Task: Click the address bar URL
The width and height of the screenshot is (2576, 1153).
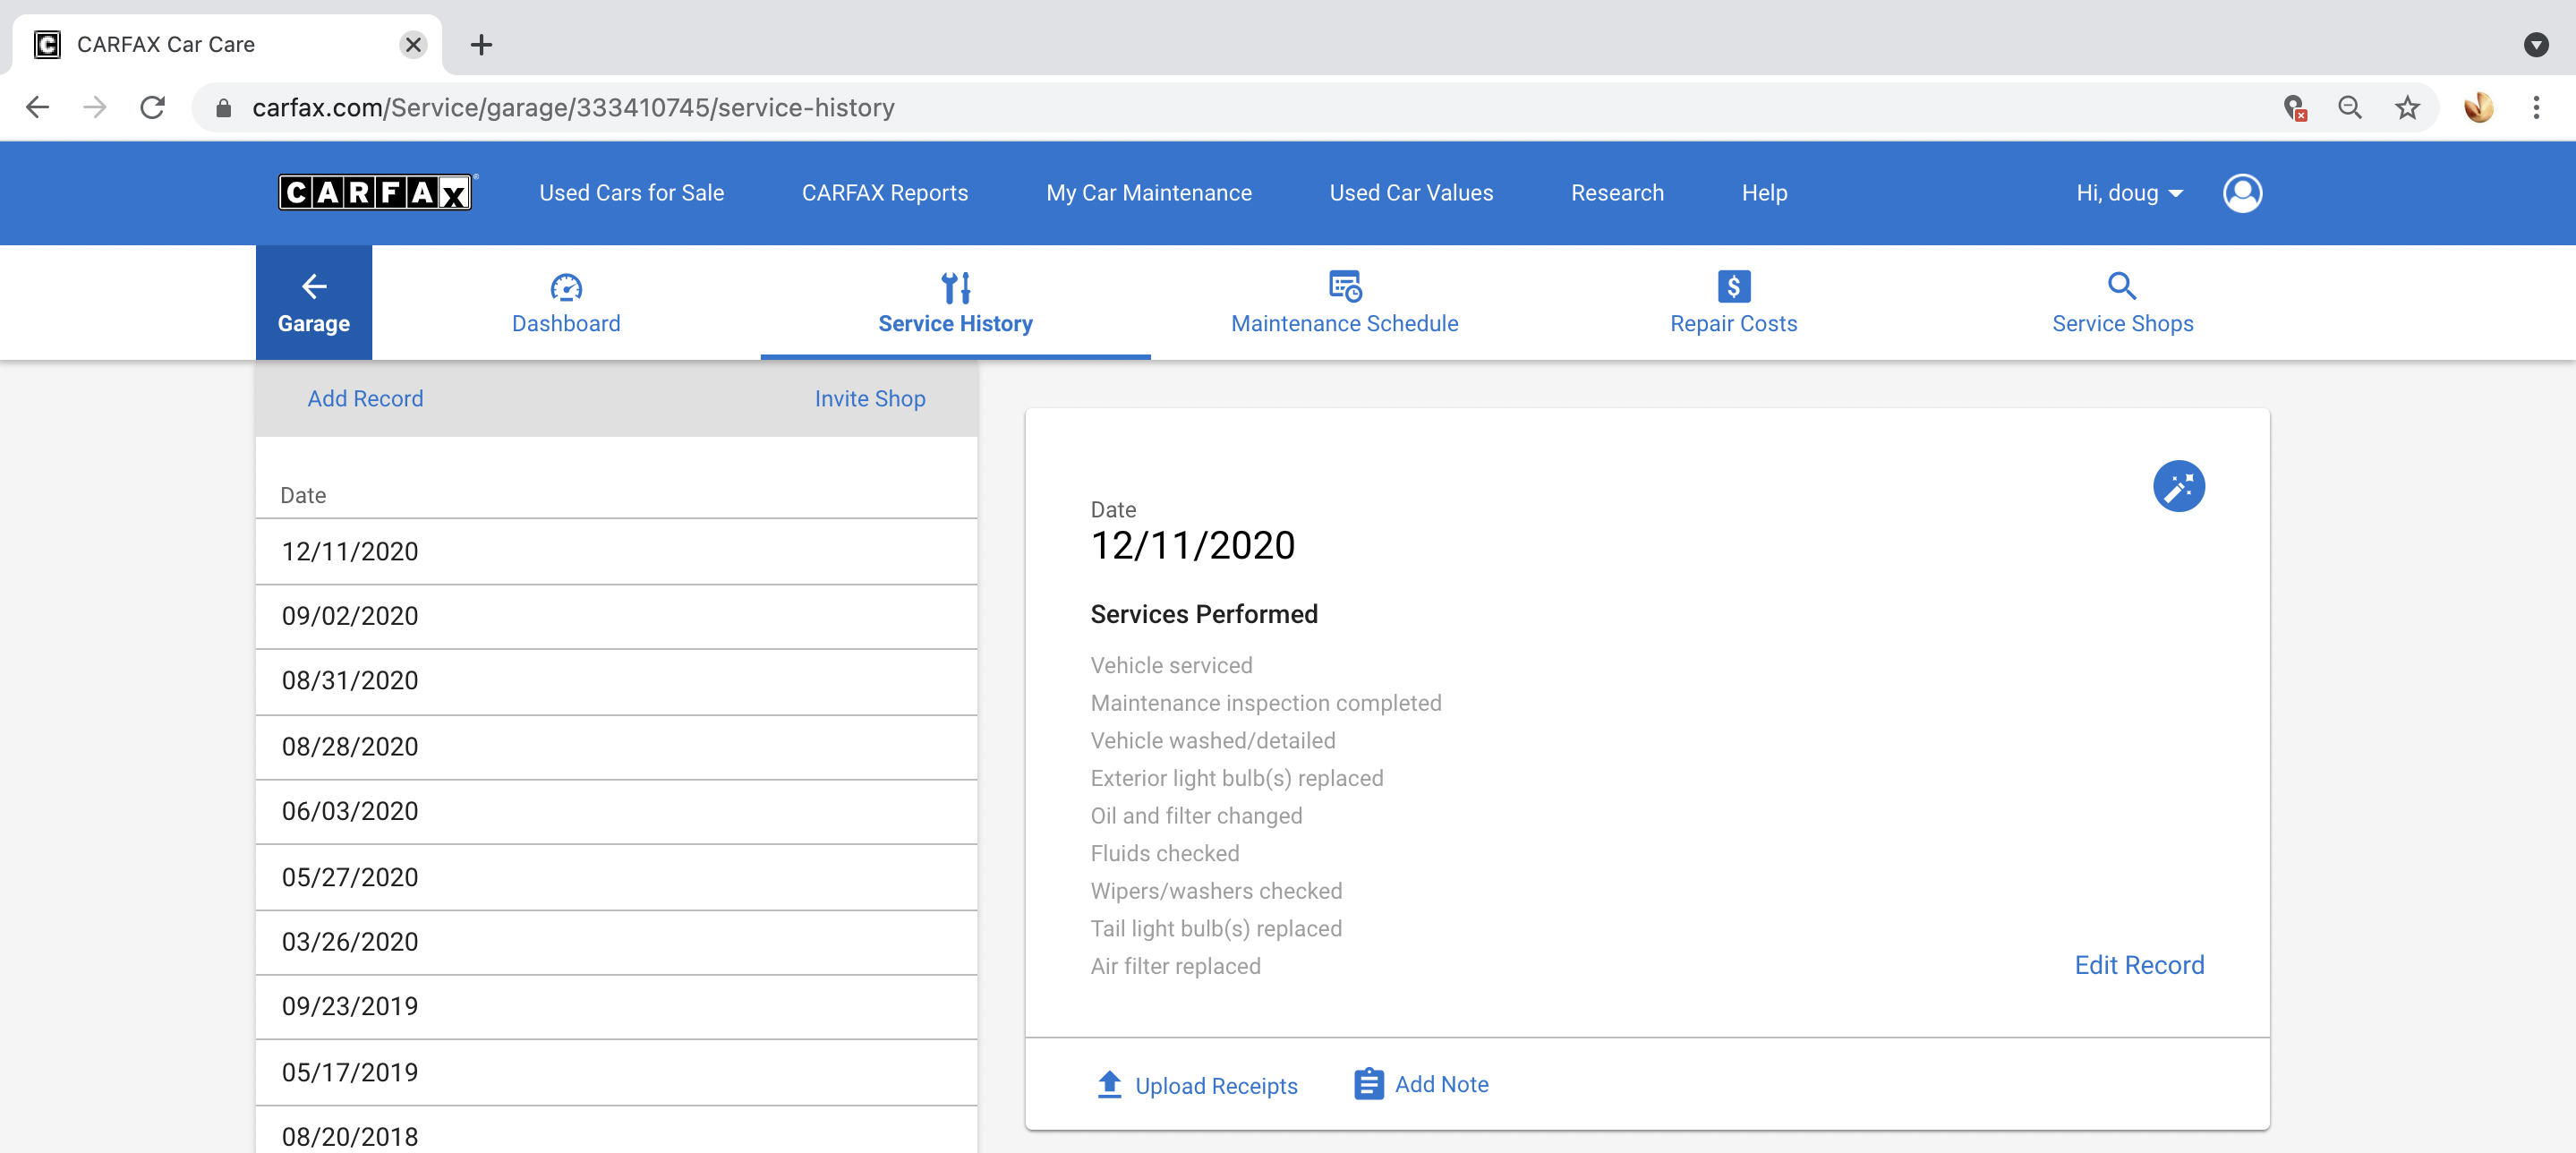Action: (573, 108)
